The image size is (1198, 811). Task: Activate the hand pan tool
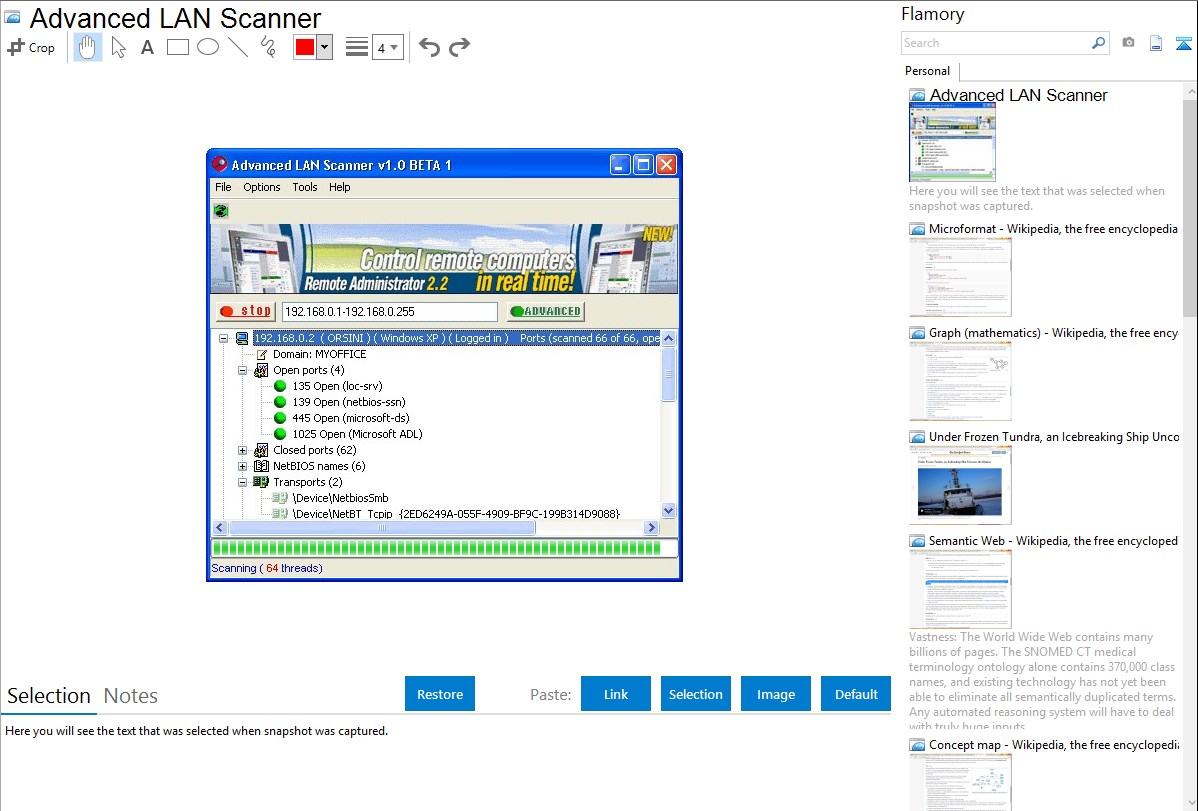point(87,47)
